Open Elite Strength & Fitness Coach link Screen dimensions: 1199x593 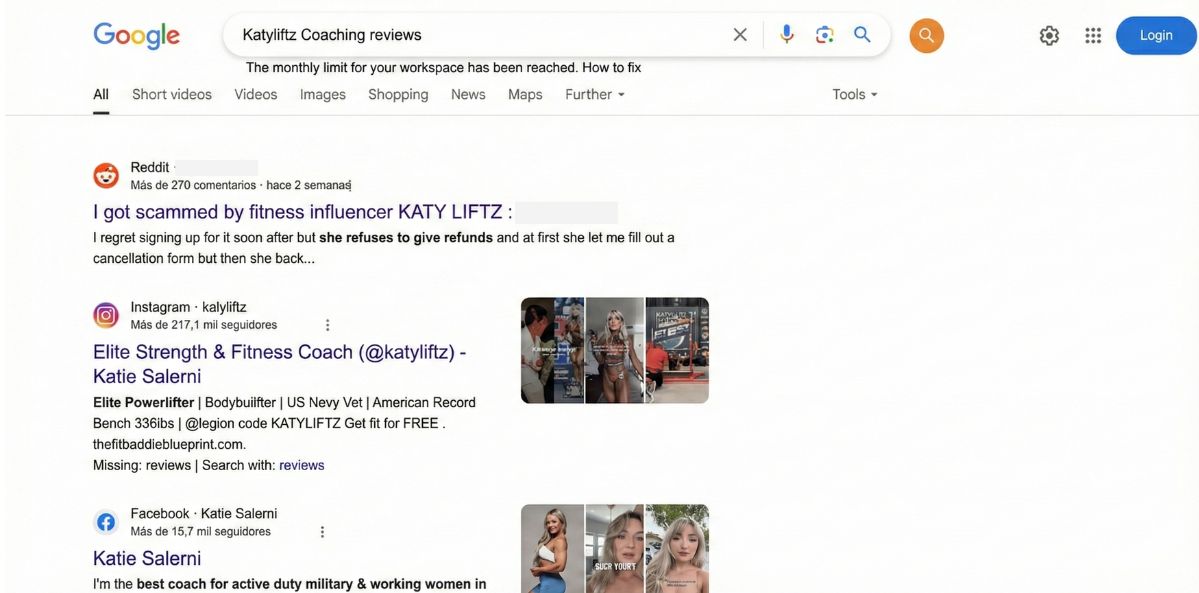point(280,363)
